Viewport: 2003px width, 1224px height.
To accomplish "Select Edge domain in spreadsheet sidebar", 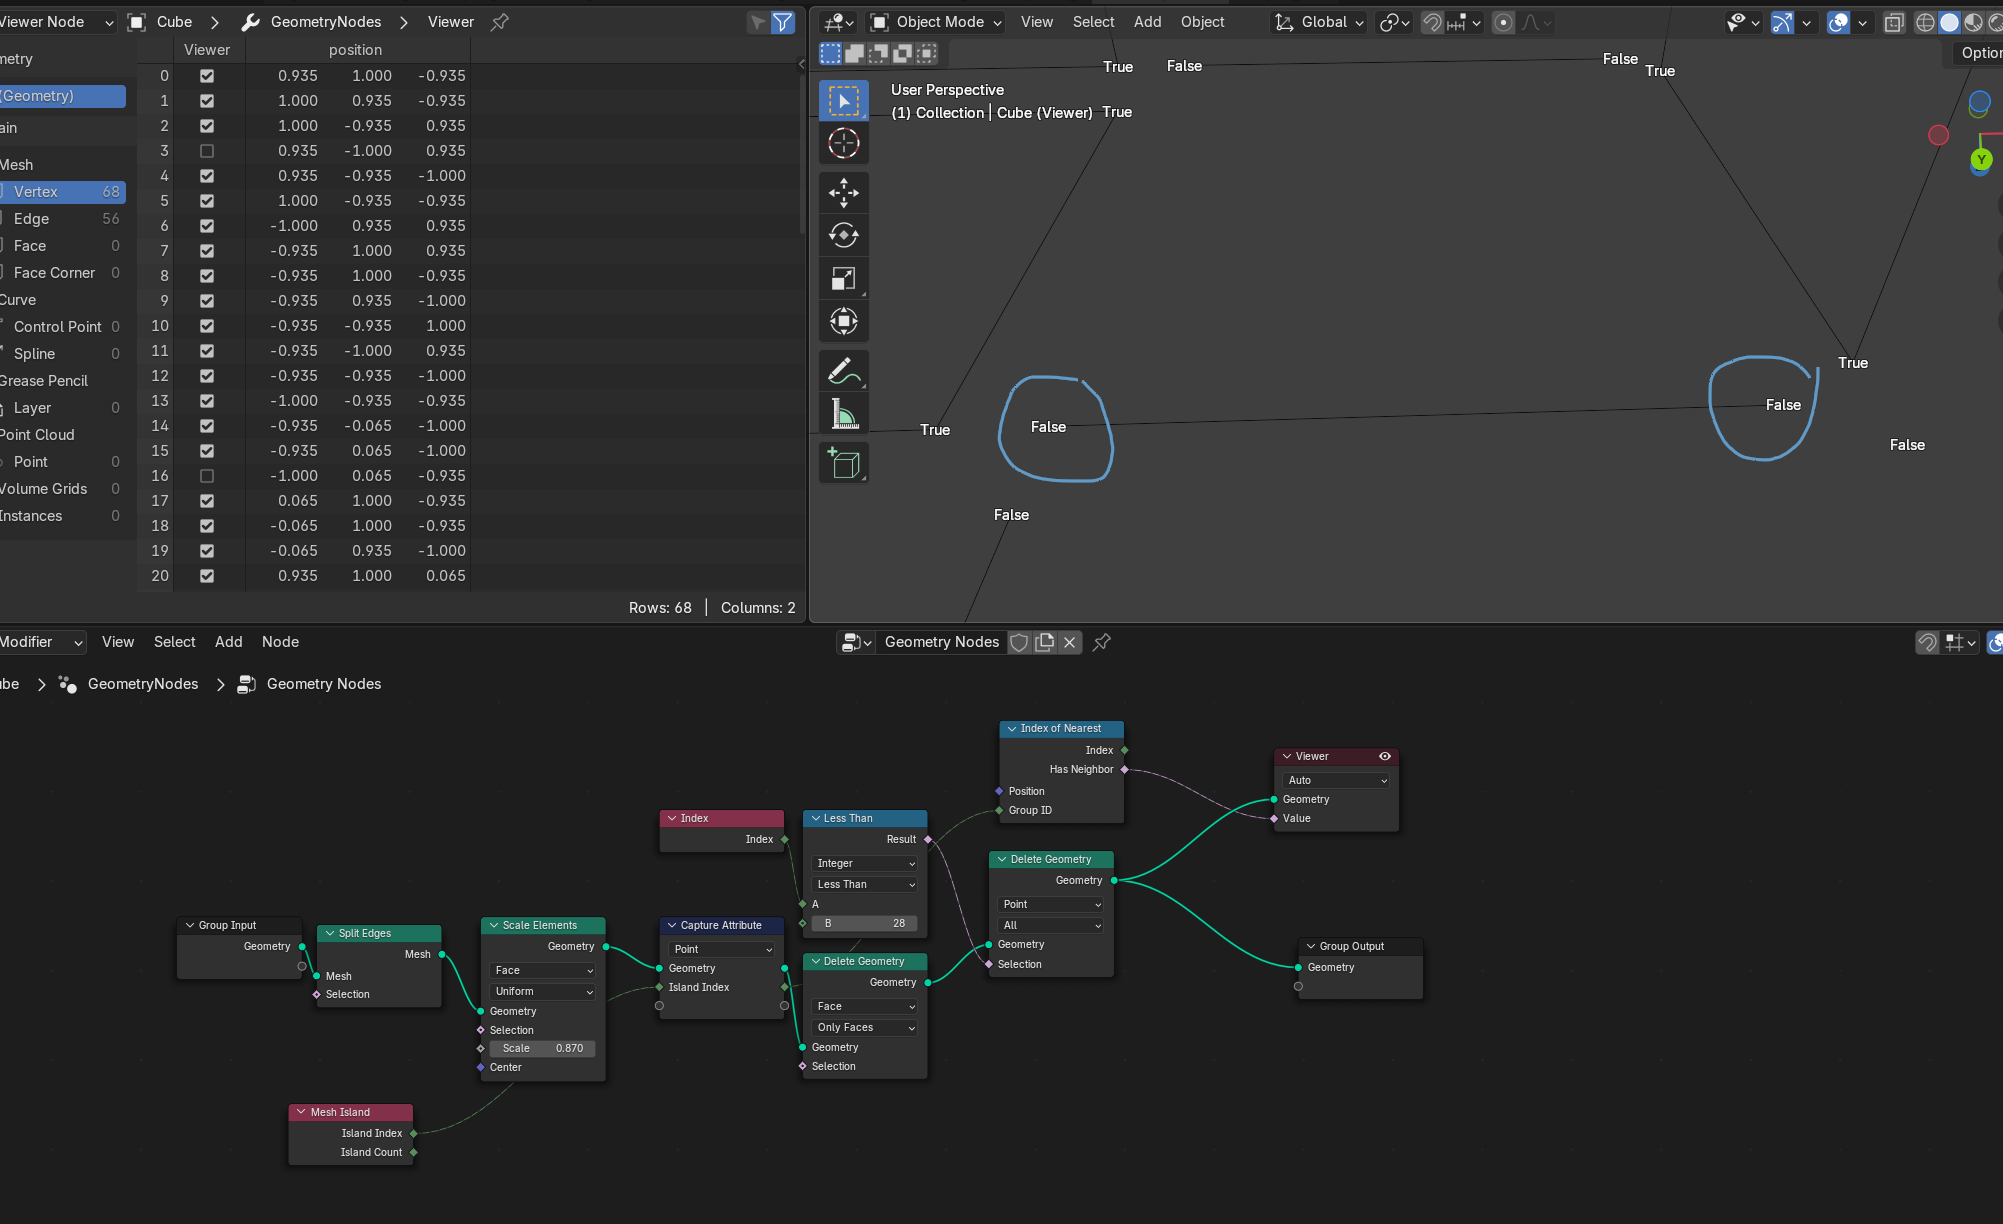I will pos(63,219).
